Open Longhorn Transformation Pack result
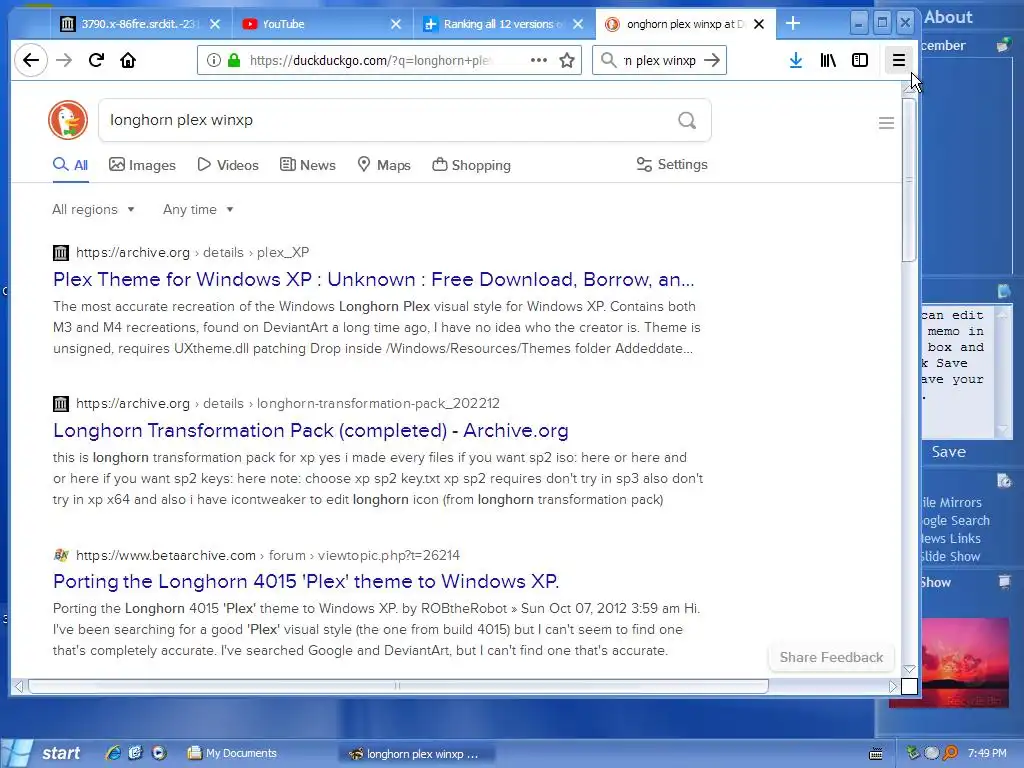The width and height of the screenshot is (1024, 768). click(x=311, y=430)
